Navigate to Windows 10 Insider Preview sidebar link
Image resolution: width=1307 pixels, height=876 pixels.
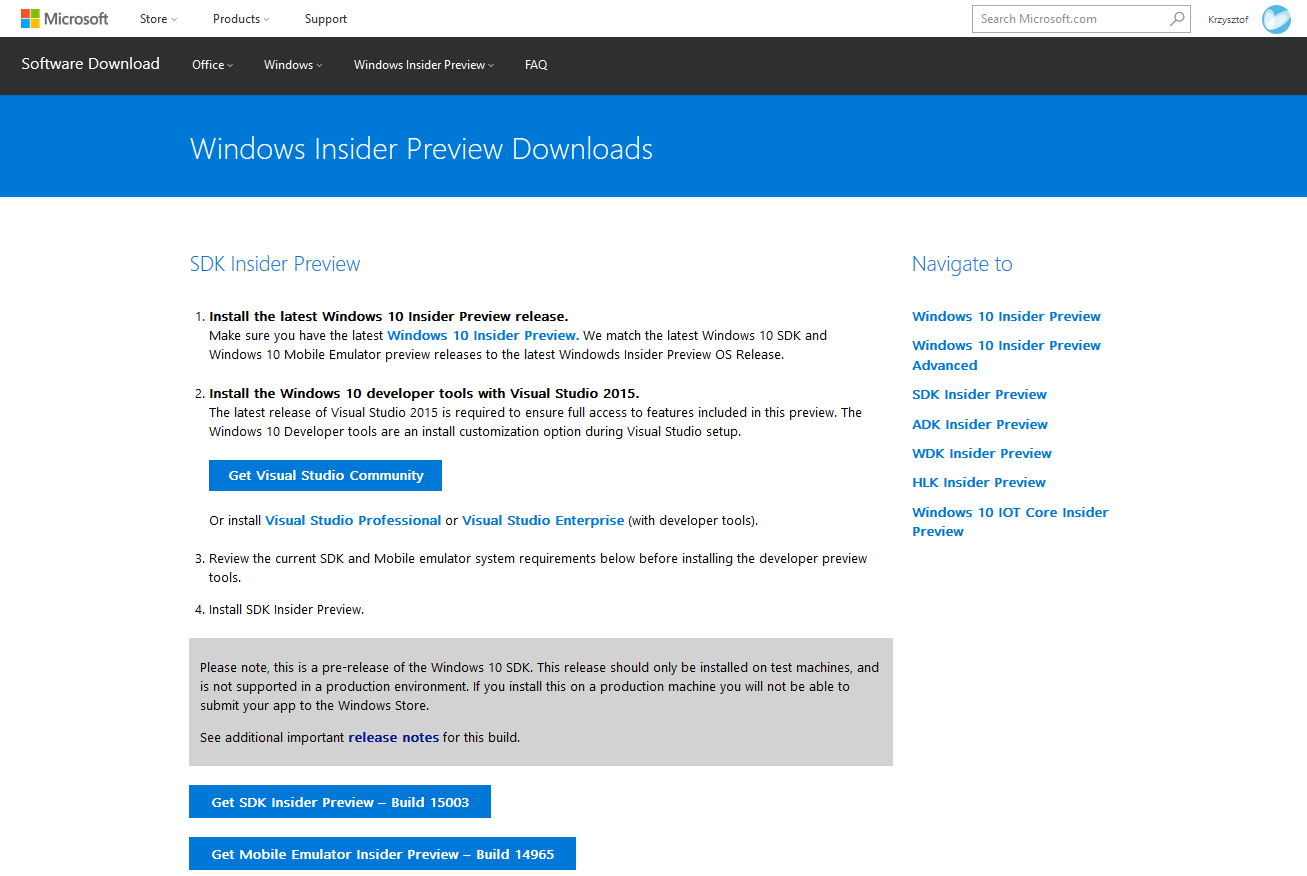click(x=1006, y=316)
